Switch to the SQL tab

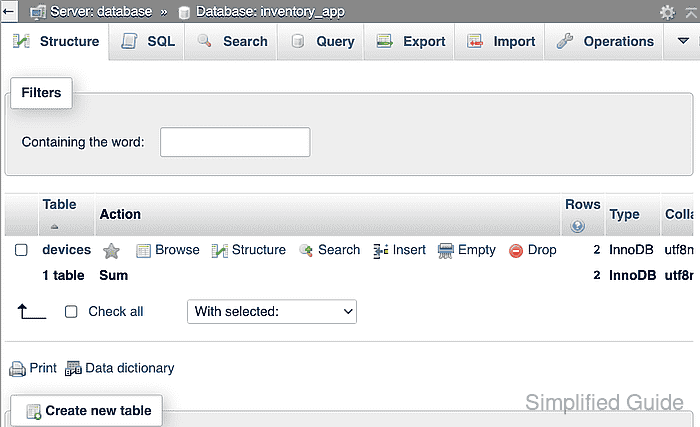tap(147, 42)
